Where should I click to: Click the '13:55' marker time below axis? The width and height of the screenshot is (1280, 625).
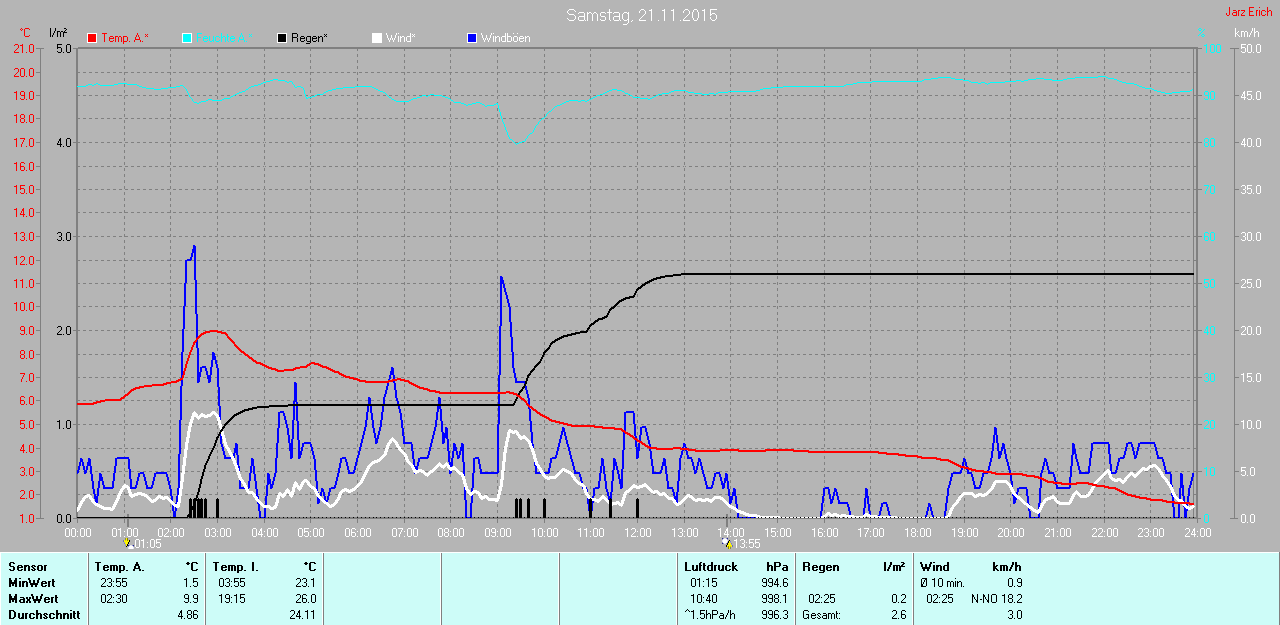[x=747, y=545]
